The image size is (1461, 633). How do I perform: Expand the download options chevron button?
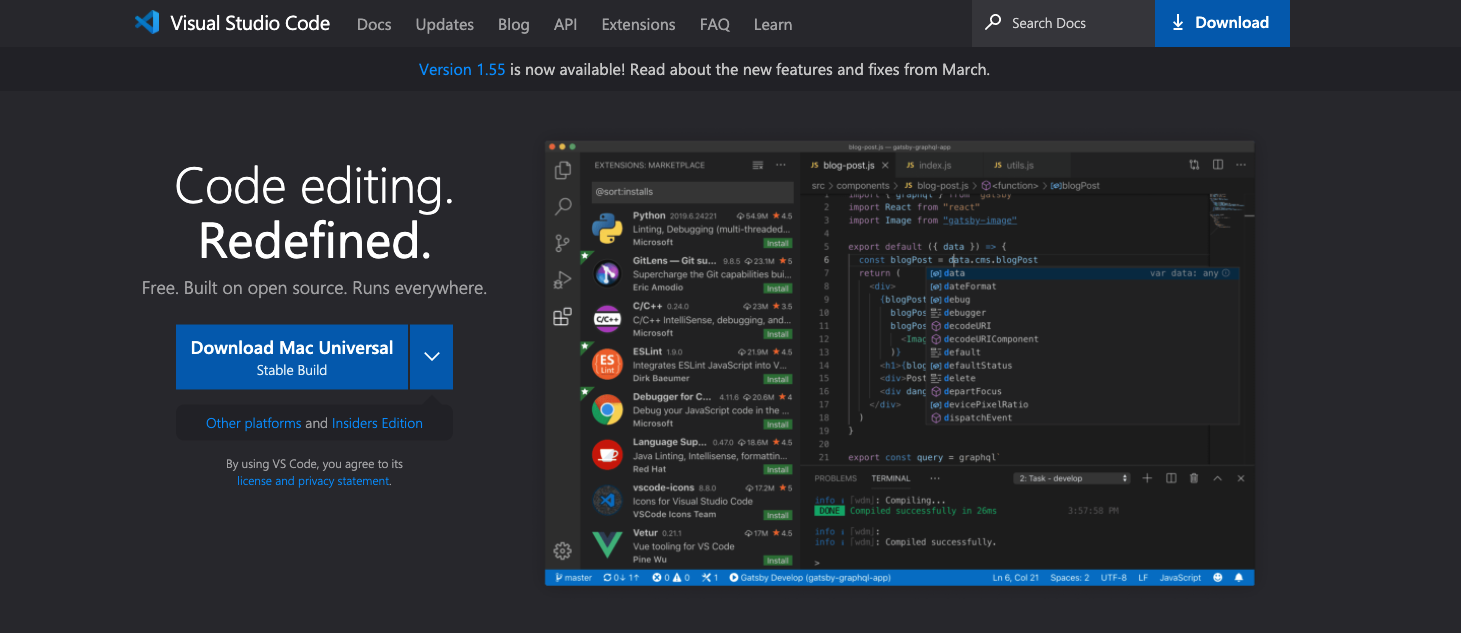tap(431, 357)
